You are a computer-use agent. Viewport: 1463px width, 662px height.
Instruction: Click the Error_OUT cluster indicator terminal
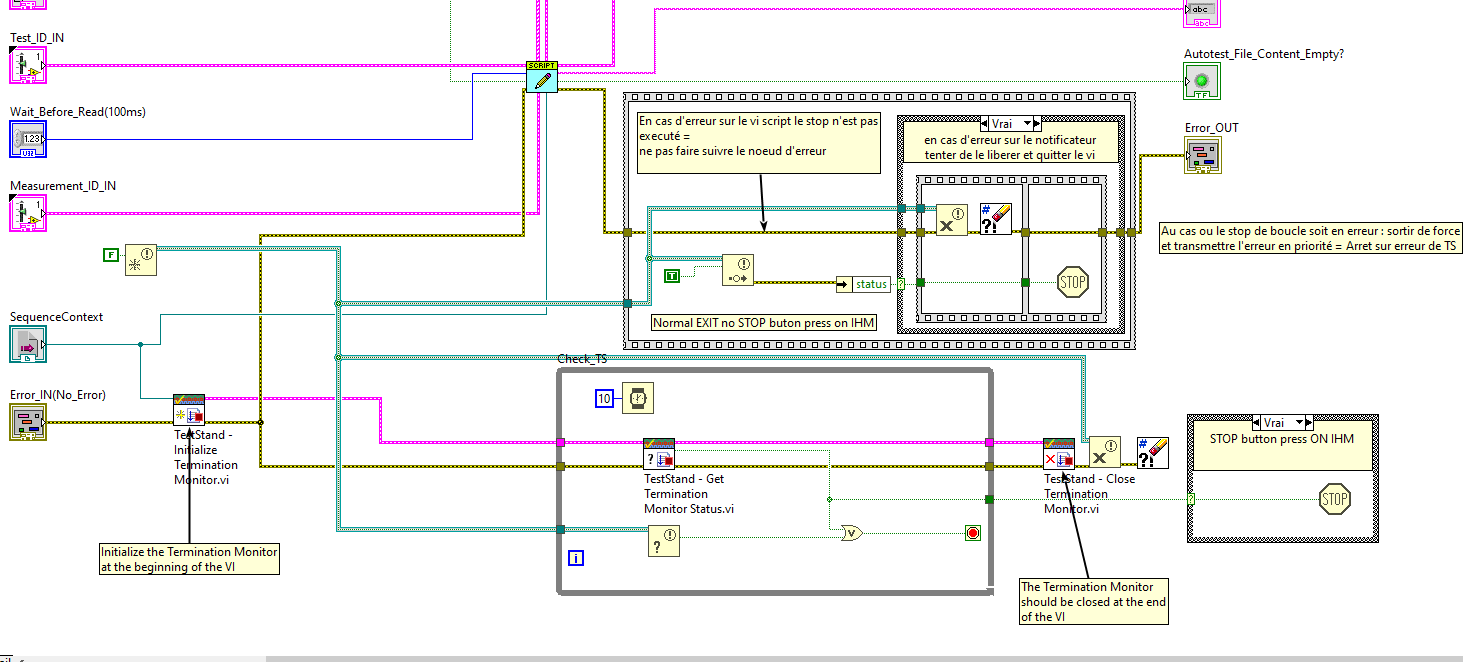[1202, 156]
